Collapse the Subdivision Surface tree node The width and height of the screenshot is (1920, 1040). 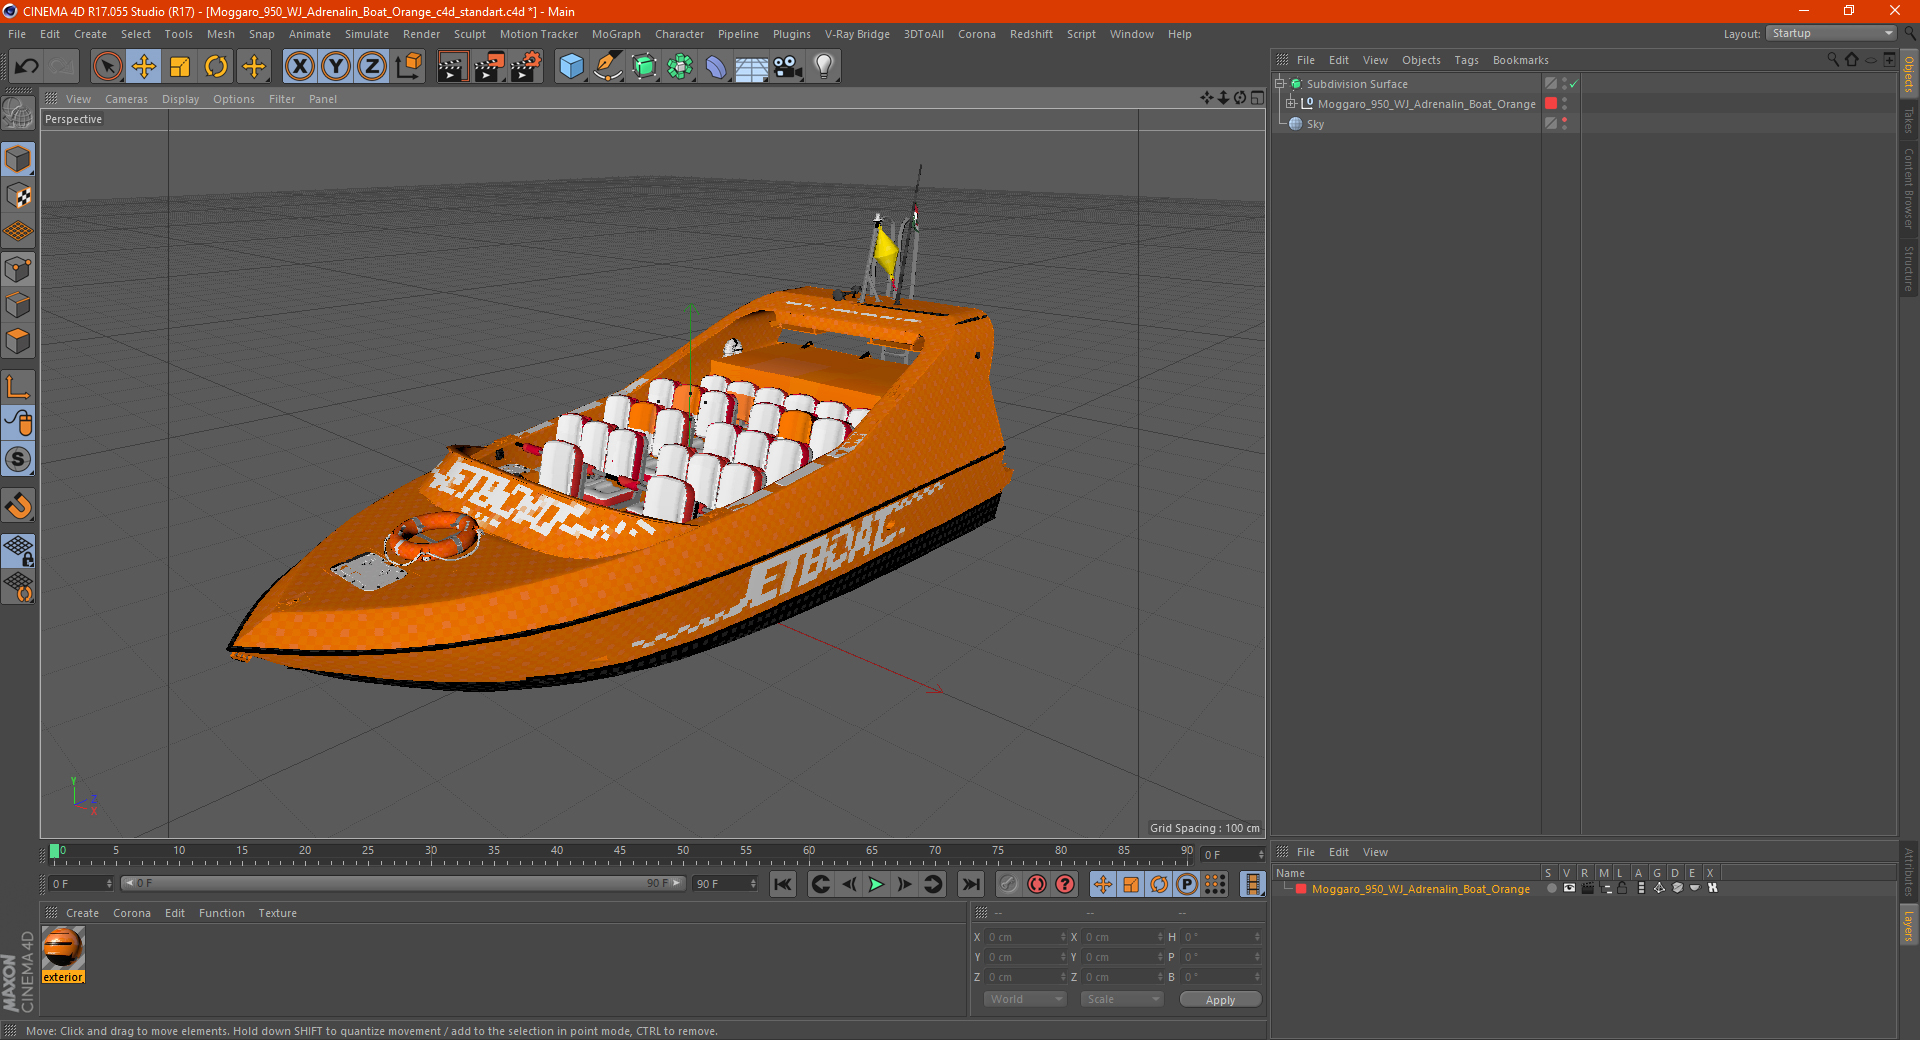[x=1279, y=84]
